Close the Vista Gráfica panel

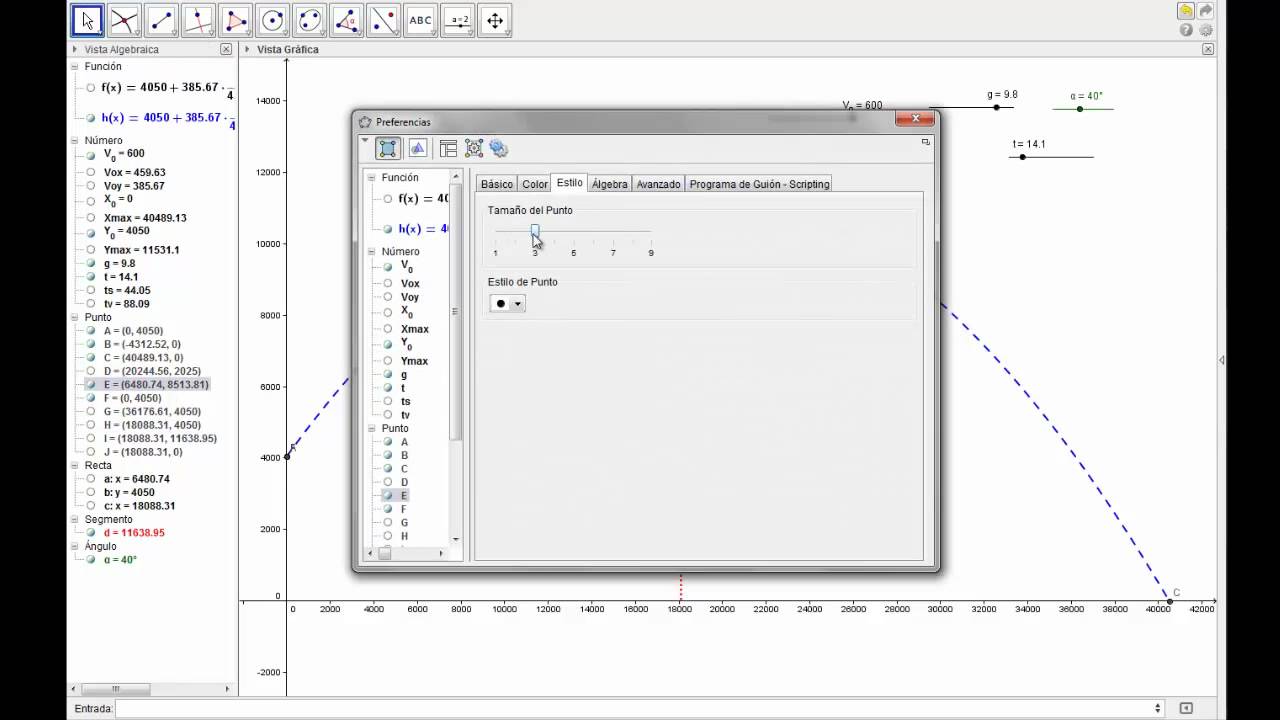pyautogui.click(x=1208, y=49)
